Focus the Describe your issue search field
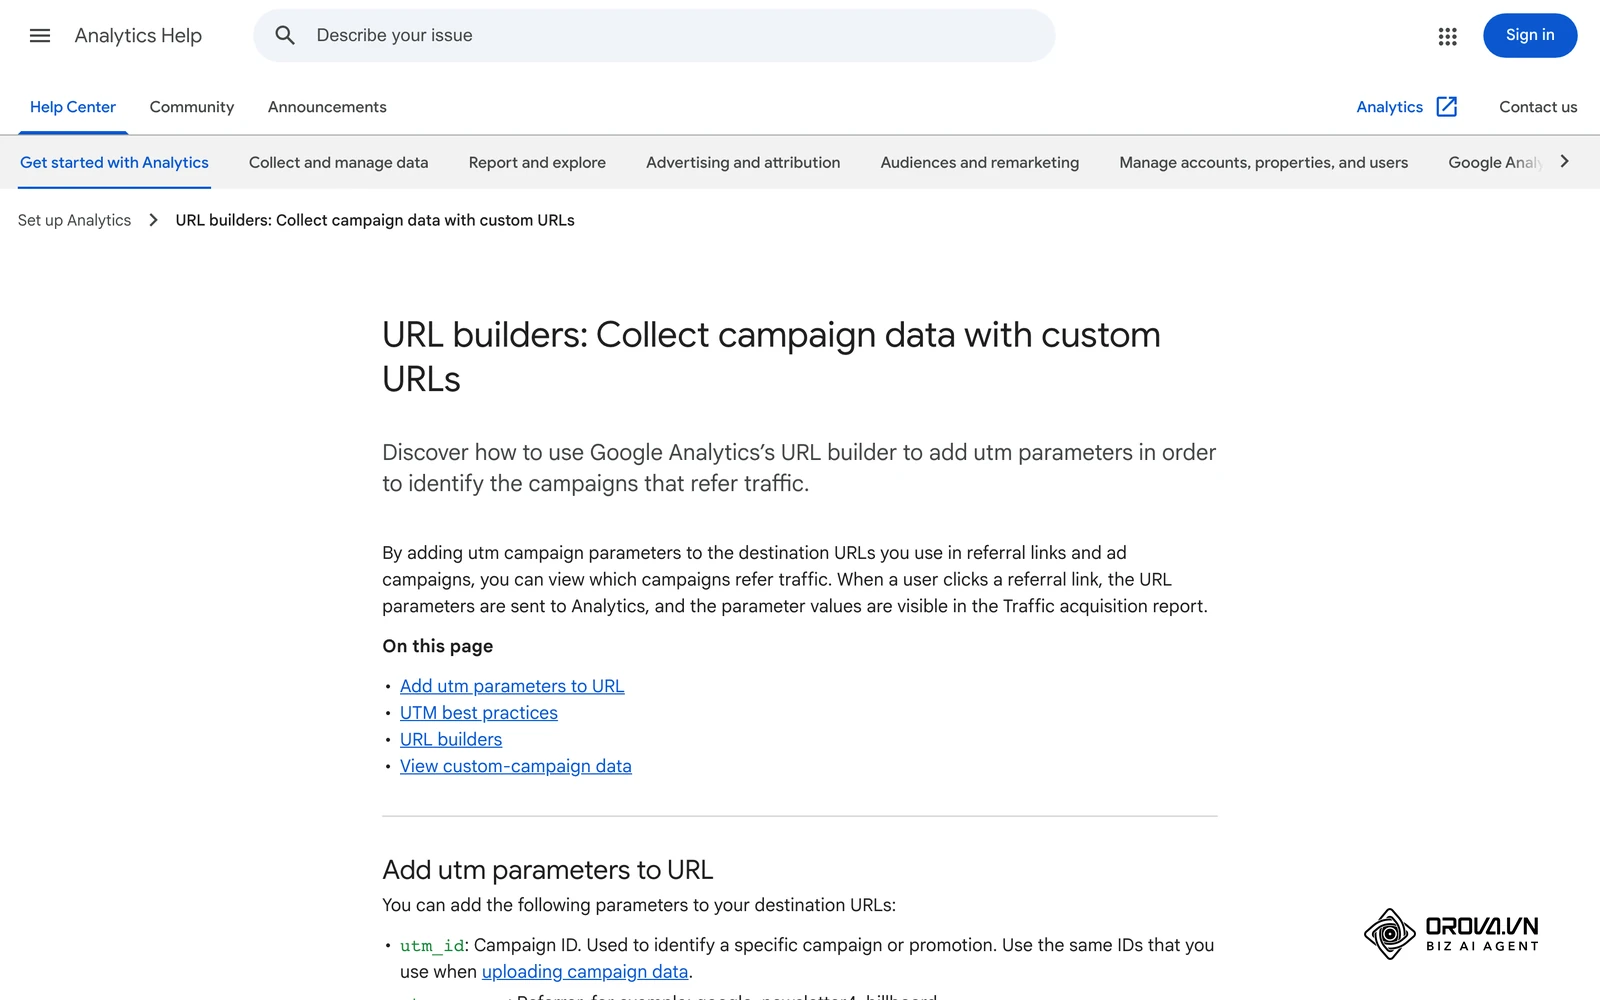 tap(654, 36)
